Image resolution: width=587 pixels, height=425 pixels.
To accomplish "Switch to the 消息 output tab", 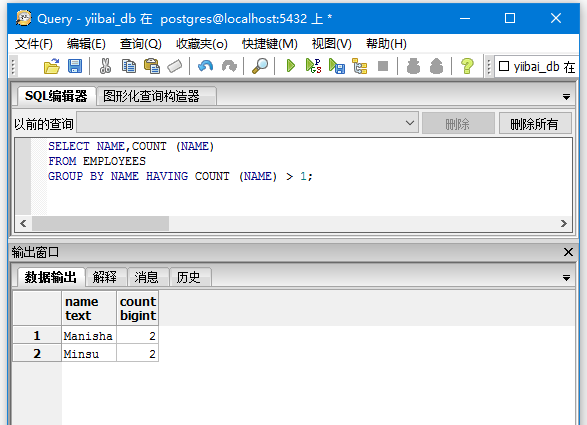I will tap(146, 277).
